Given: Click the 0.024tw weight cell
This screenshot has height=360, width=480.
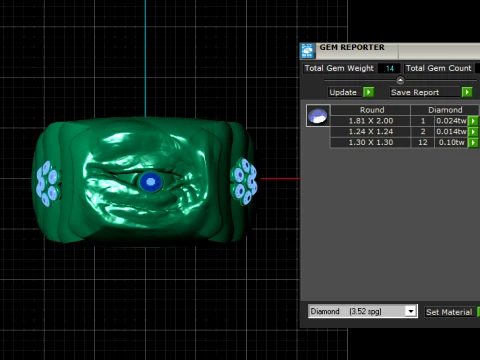Looking at the screenshot, I should (451, 121).
